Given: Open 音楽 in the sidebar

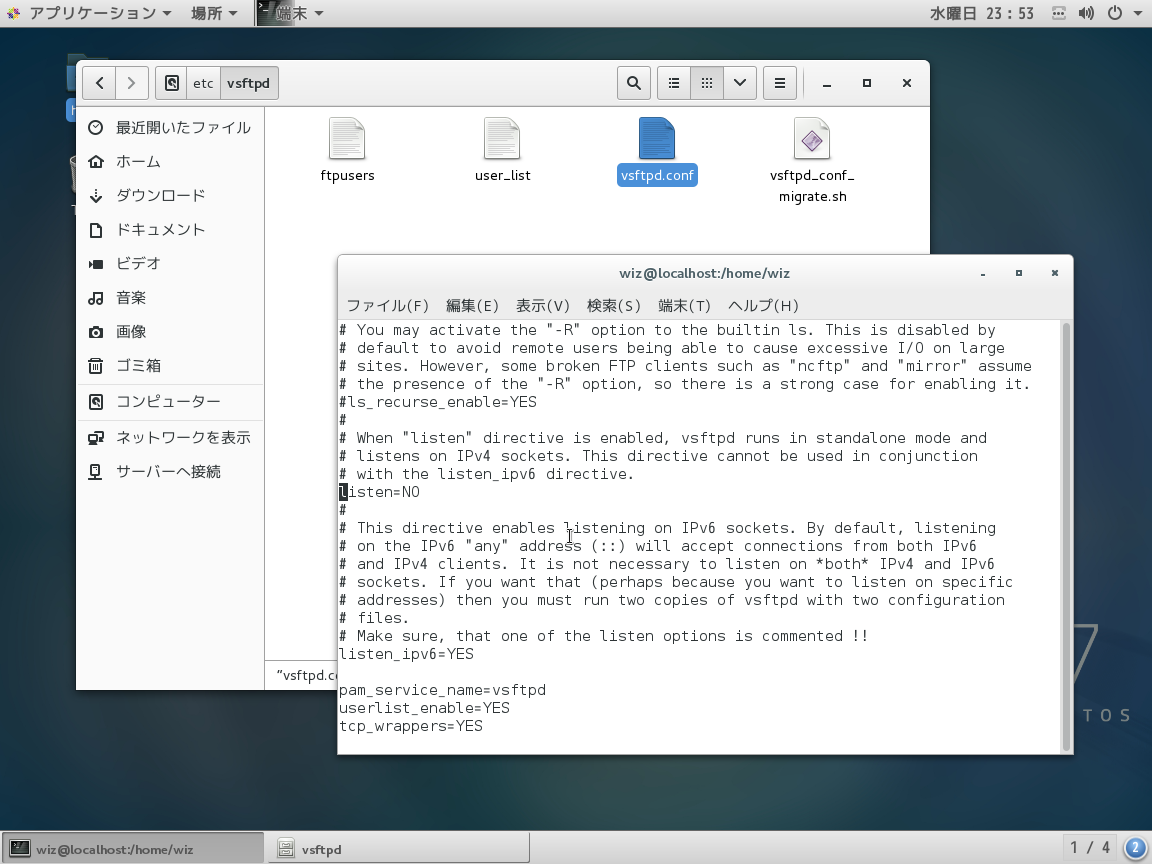Looking at the screenshot, I should tap(169, 298).
